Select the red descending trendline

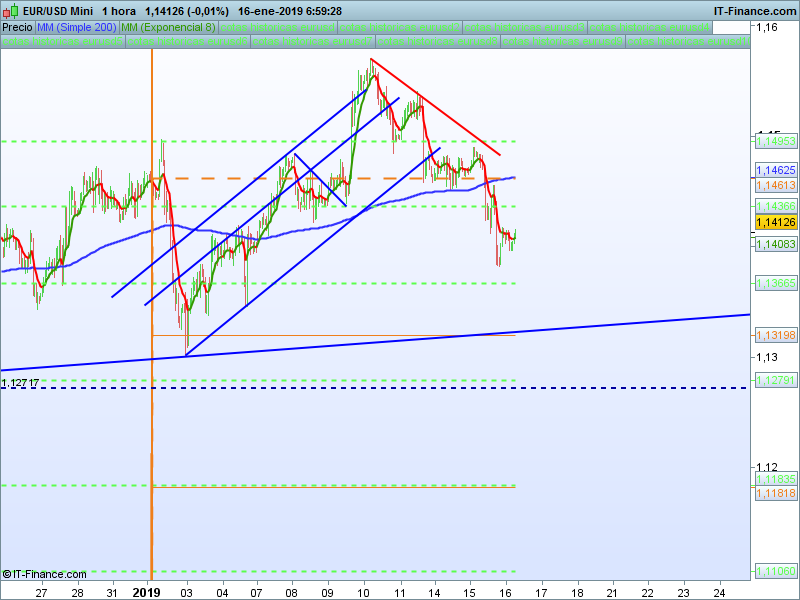[x=435, y=107]
